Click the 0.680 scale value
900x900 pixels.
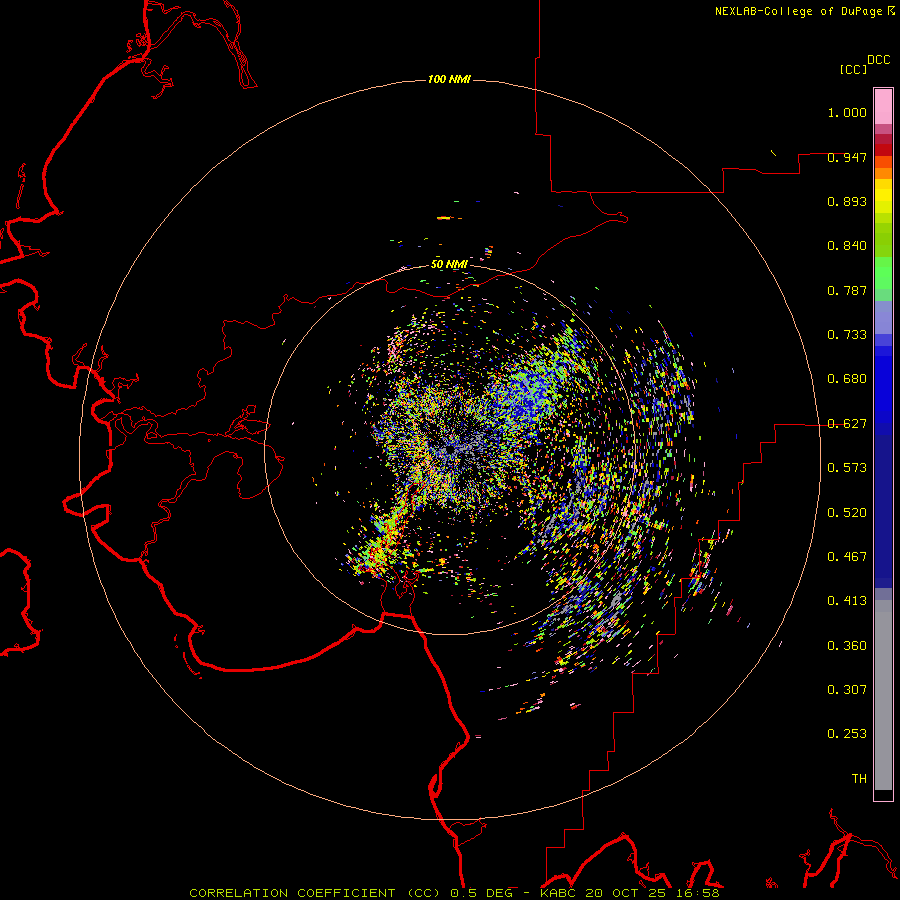(847, 379)
